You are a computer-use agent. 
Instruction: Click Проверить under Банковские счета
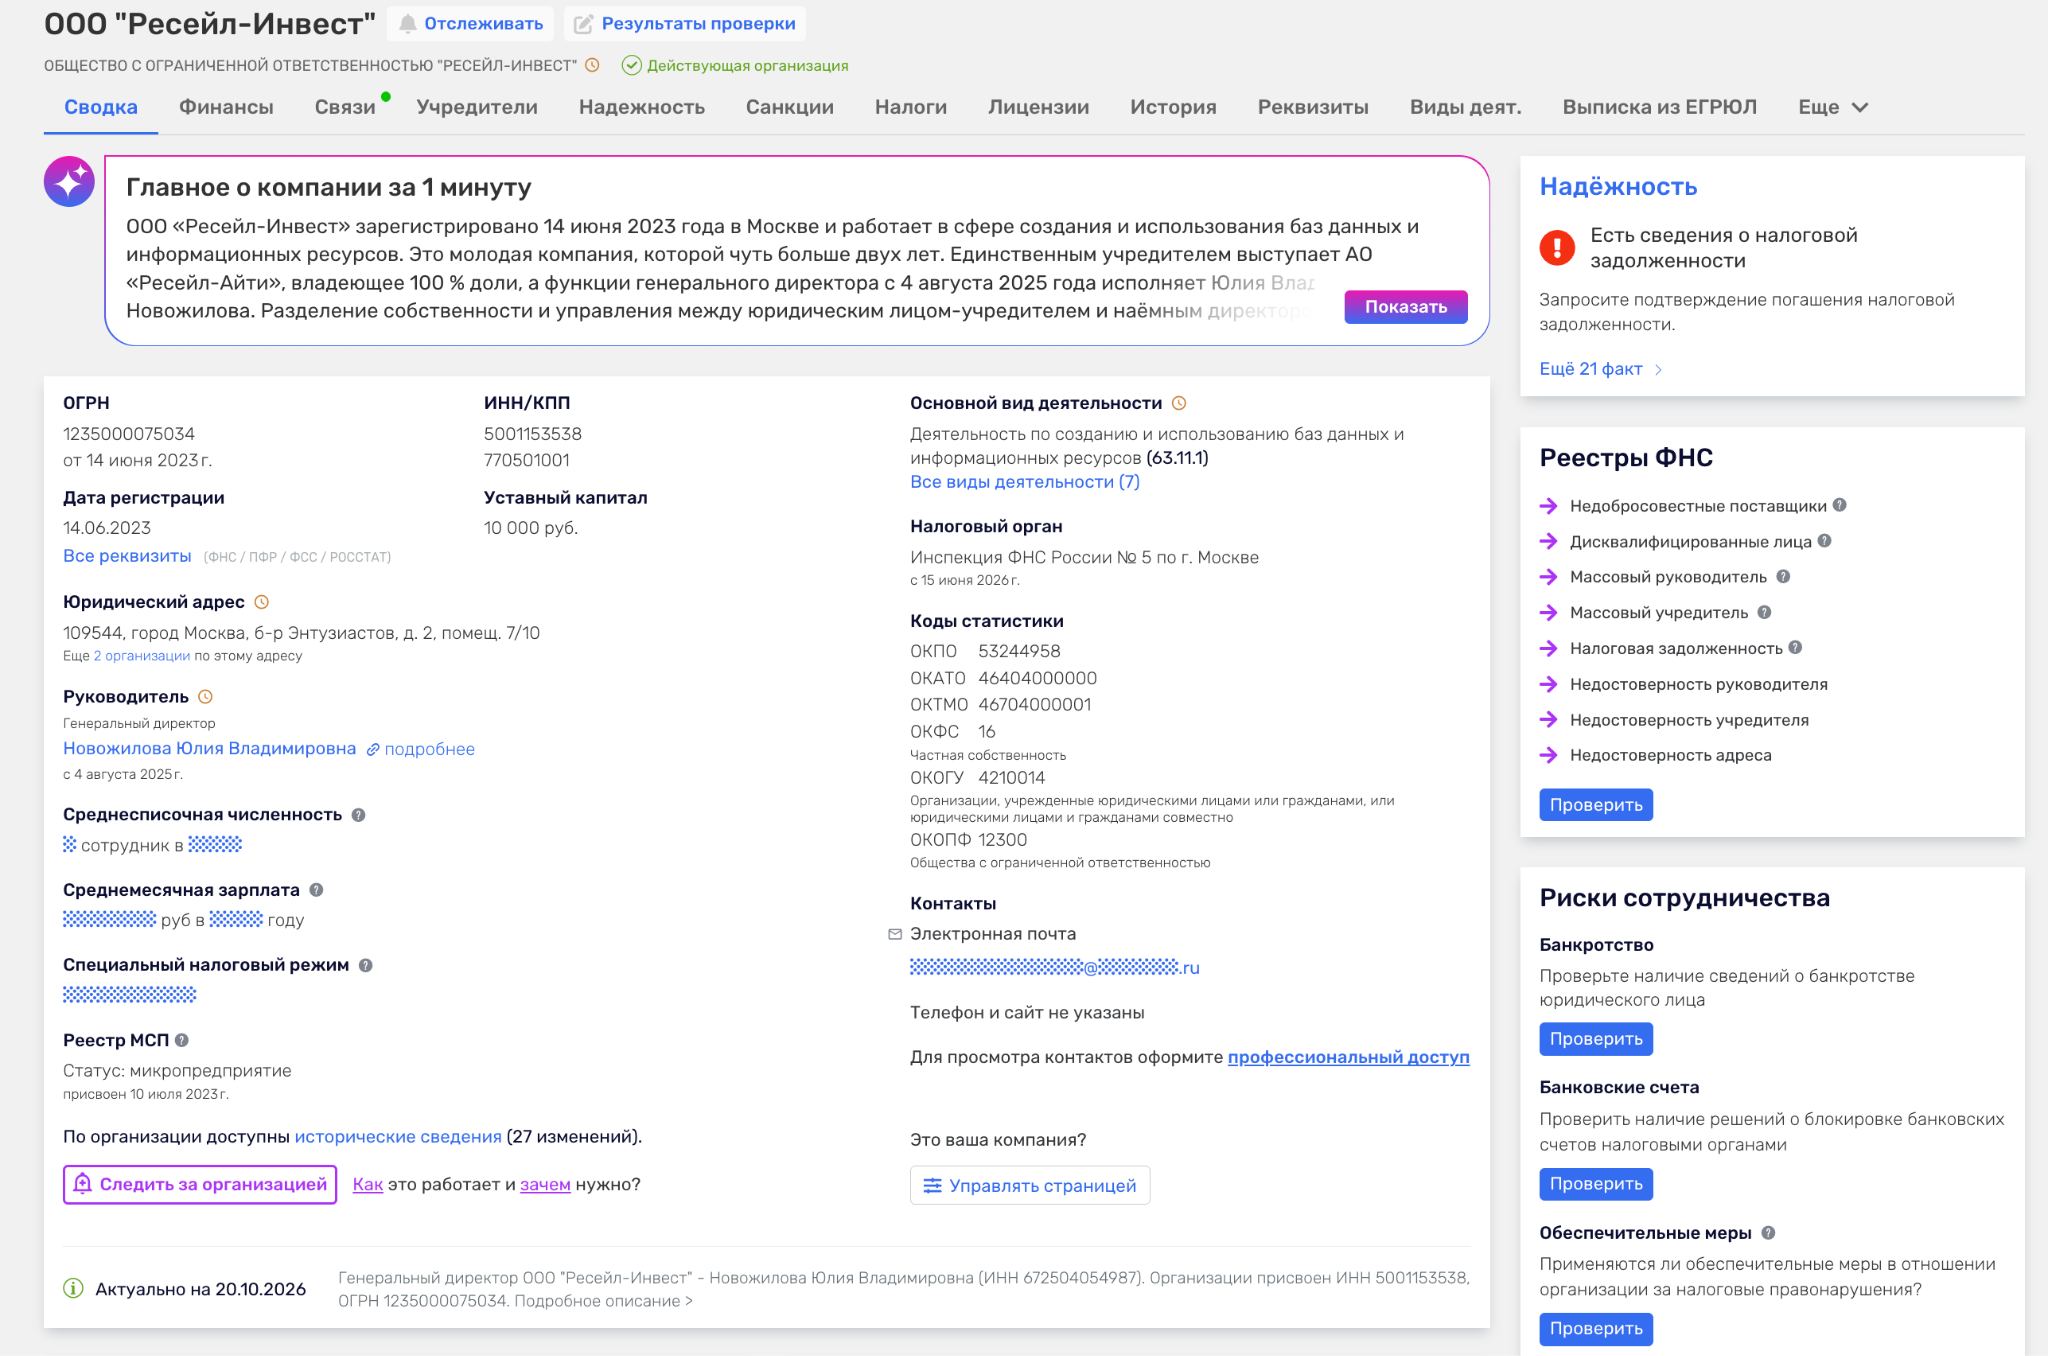(1596, 1184)
